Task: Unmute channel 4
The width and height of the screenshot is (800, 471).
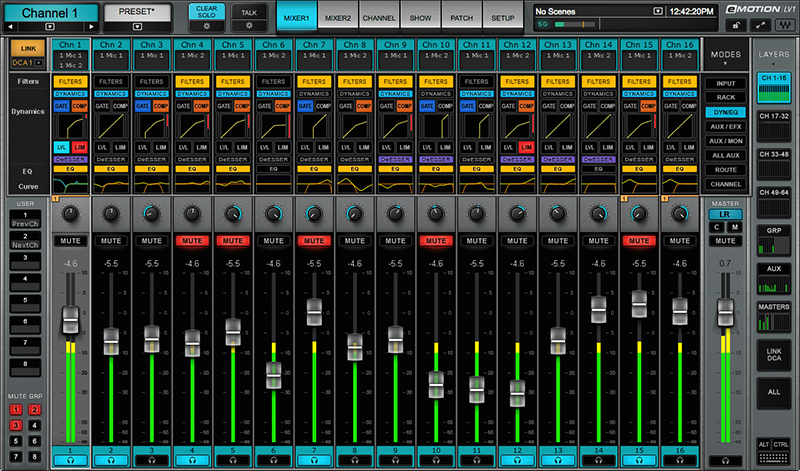Action: pyautogui.click(x=192, y=241)
